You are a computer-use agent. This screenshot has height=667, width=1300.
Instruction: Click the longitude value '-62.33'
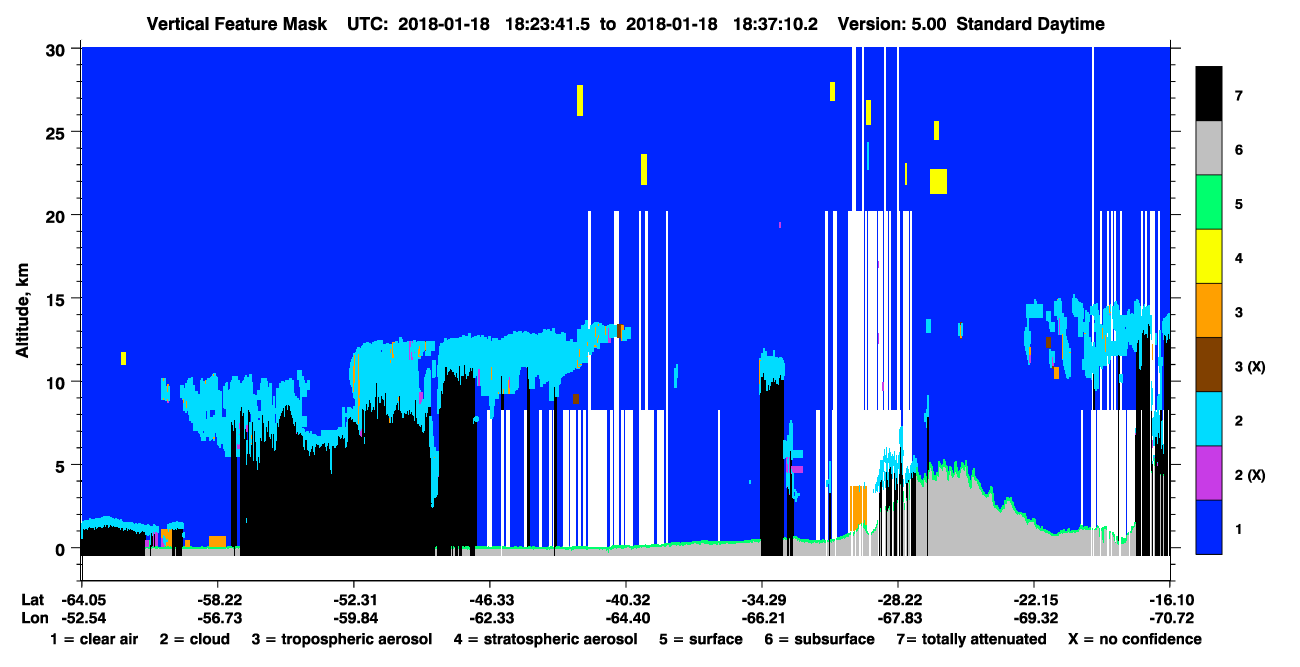(489, 618)
